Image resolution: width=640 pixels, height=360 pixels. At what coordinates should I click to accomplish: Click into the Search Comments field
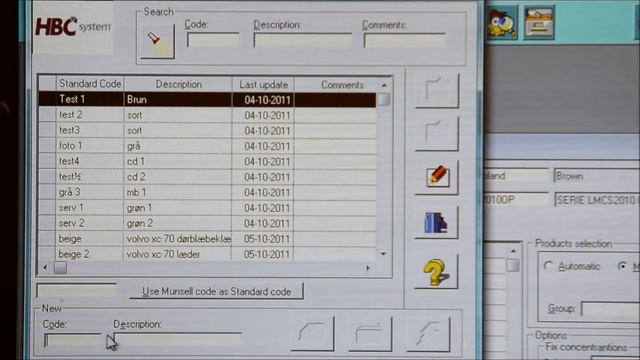[404, 40]
